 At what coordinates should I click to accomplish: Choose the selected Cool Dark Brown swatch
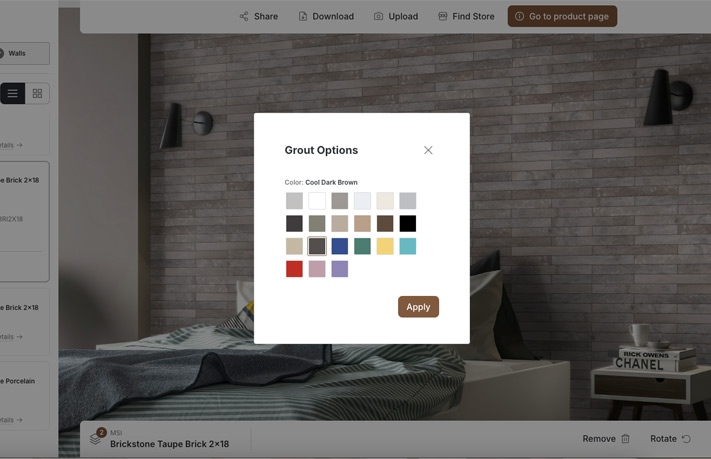click(317, 246)
